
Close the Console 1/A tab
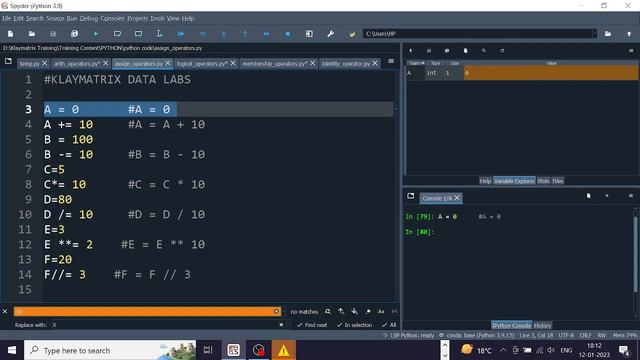click(x=457, y=198)
